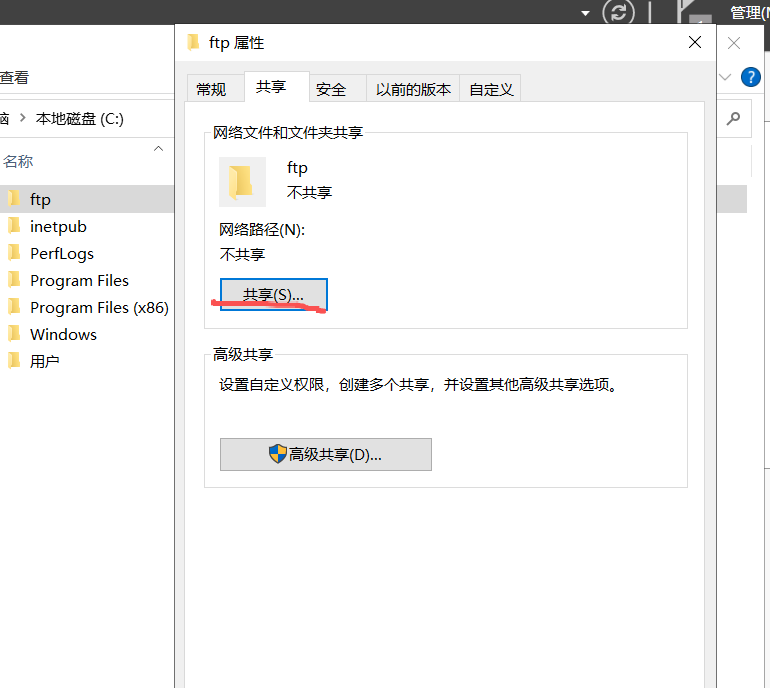Go to the 自定义 tab

pos(491,89)
